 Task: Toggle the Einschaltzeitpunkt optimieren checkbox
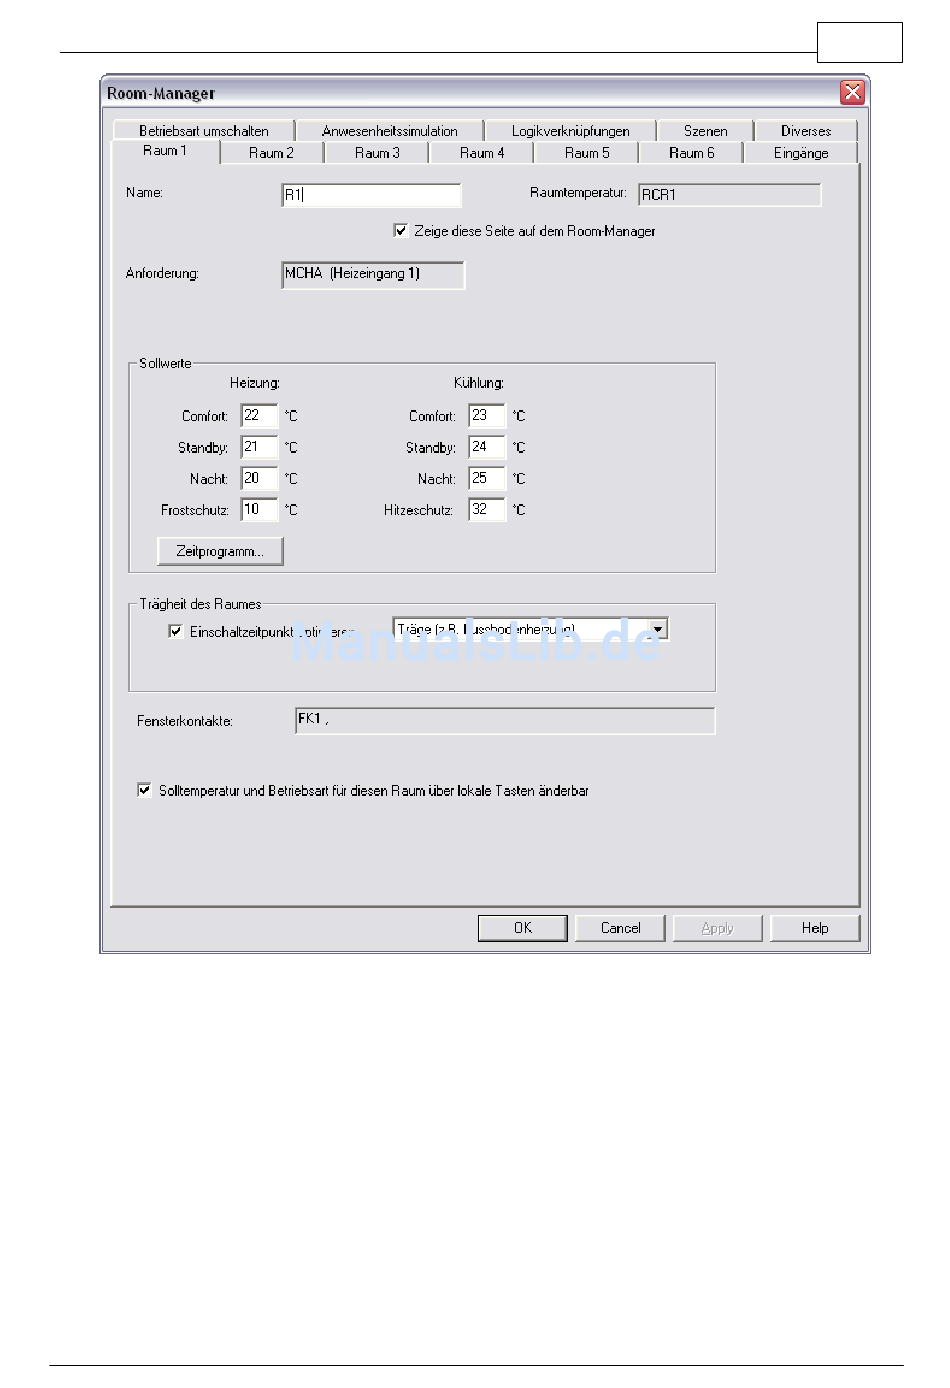(x=176, y=632)
